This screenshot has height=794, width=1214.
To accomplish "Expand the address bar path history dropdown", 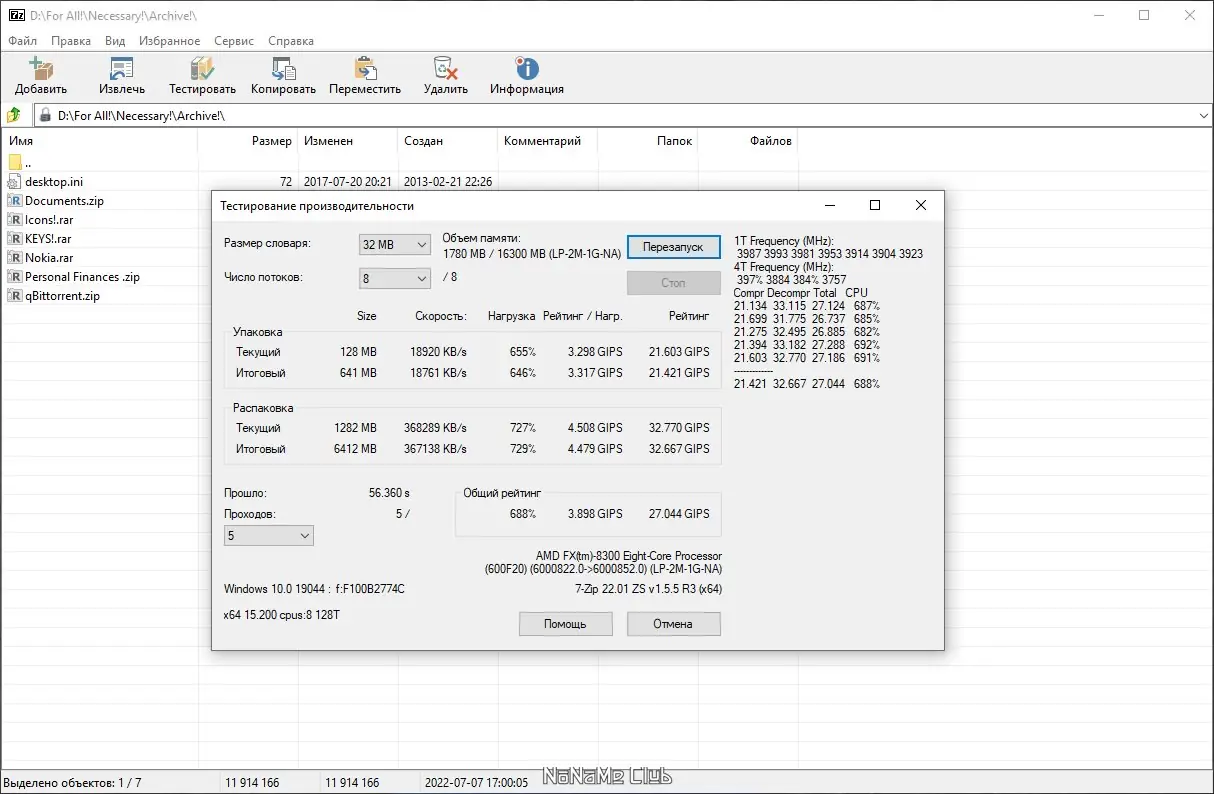I will (x=1203, y=116).
